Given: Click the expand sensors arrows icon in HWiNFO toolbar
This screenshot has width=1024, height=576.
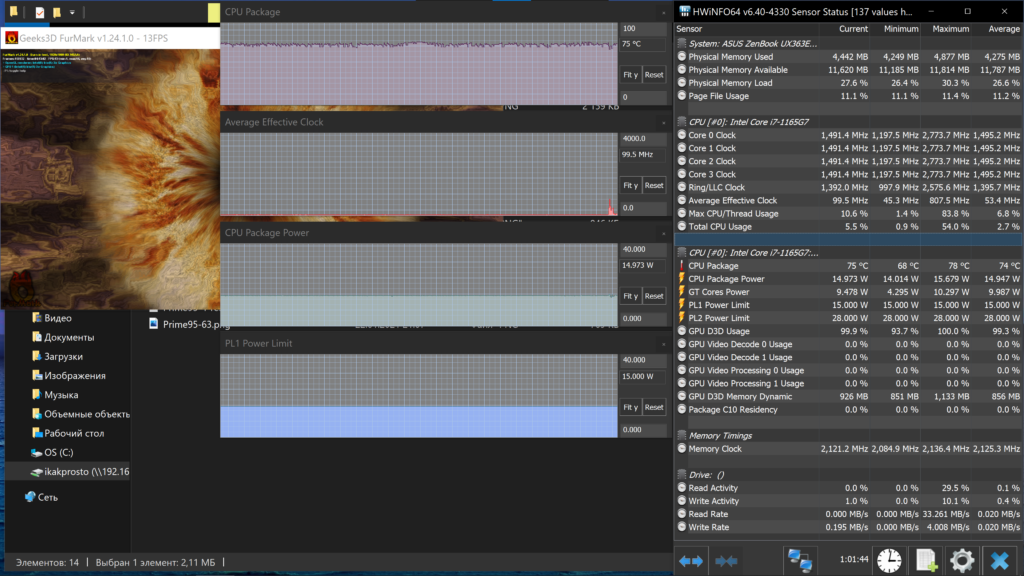Looking at the screenshot, I should coord(691,560).
